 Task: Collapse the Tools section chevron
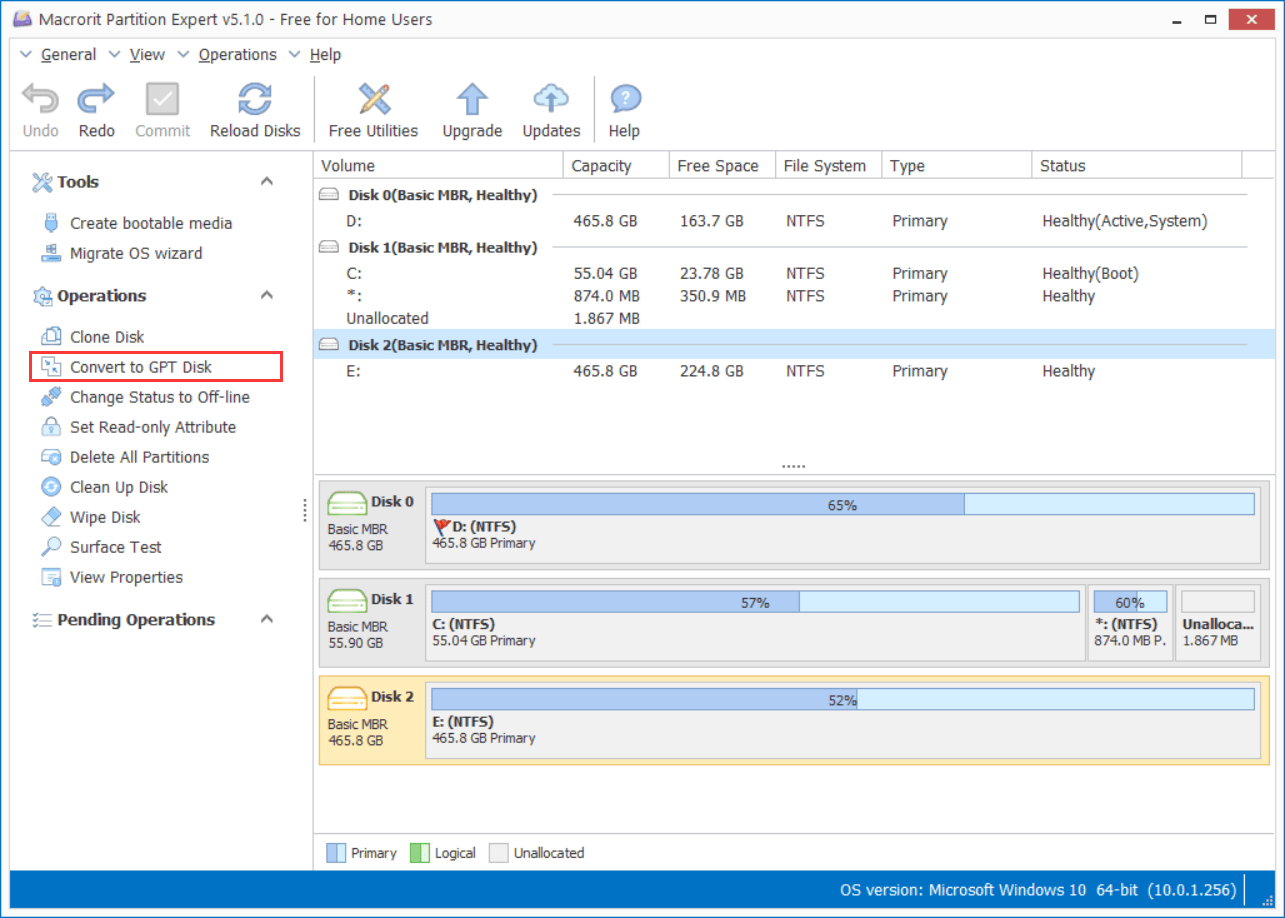click(x=267, y=181)
